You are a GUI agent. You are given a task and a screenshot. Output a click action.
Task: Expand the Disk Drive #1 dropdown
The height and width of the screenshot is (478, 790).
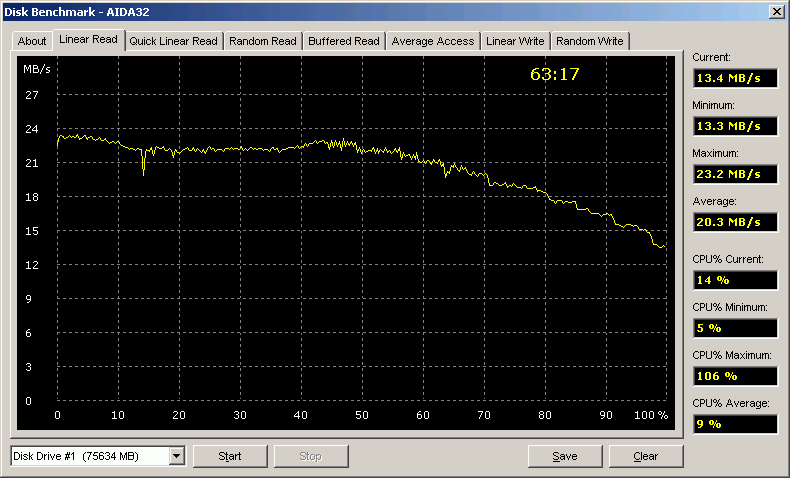pyautogui.click(x=177, y=456)
